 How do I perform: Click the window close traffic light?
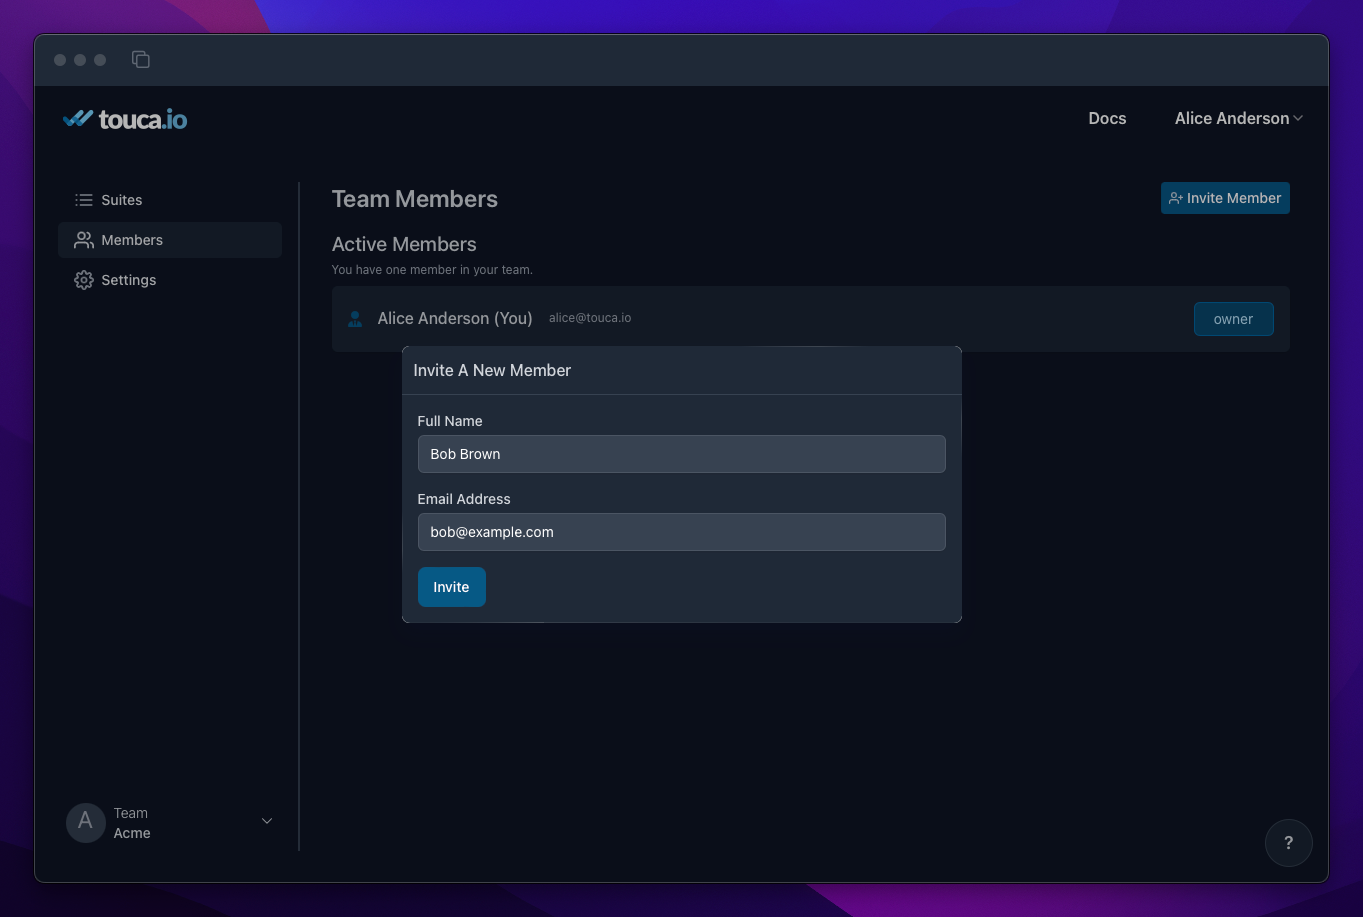point(60,60)
